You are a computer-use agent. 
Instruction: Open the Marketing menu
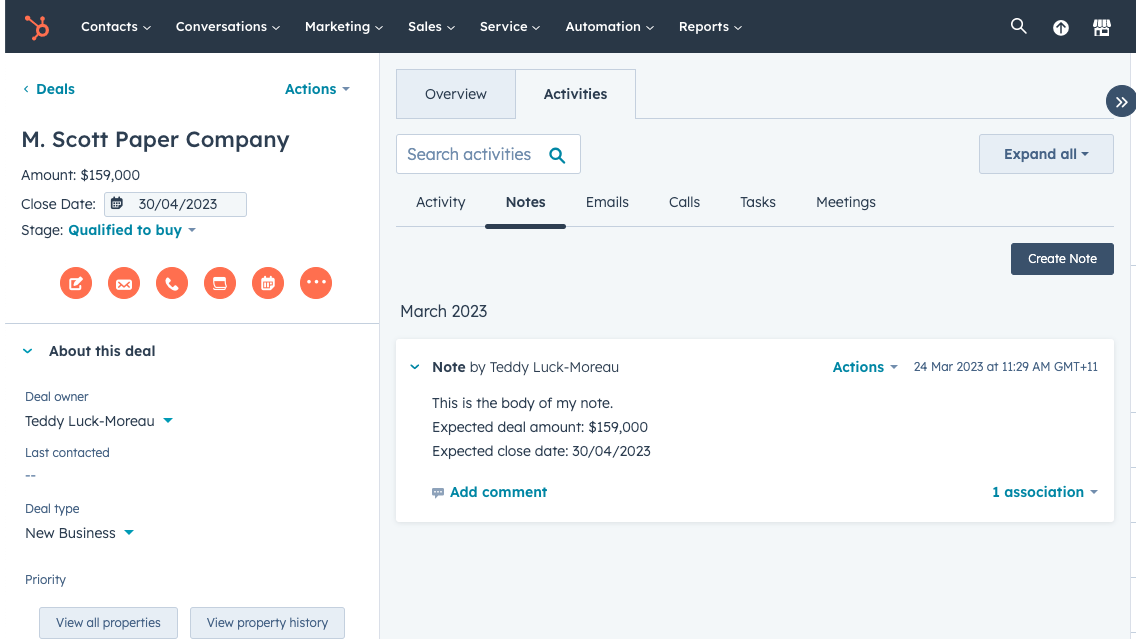[x=343, y=26]
